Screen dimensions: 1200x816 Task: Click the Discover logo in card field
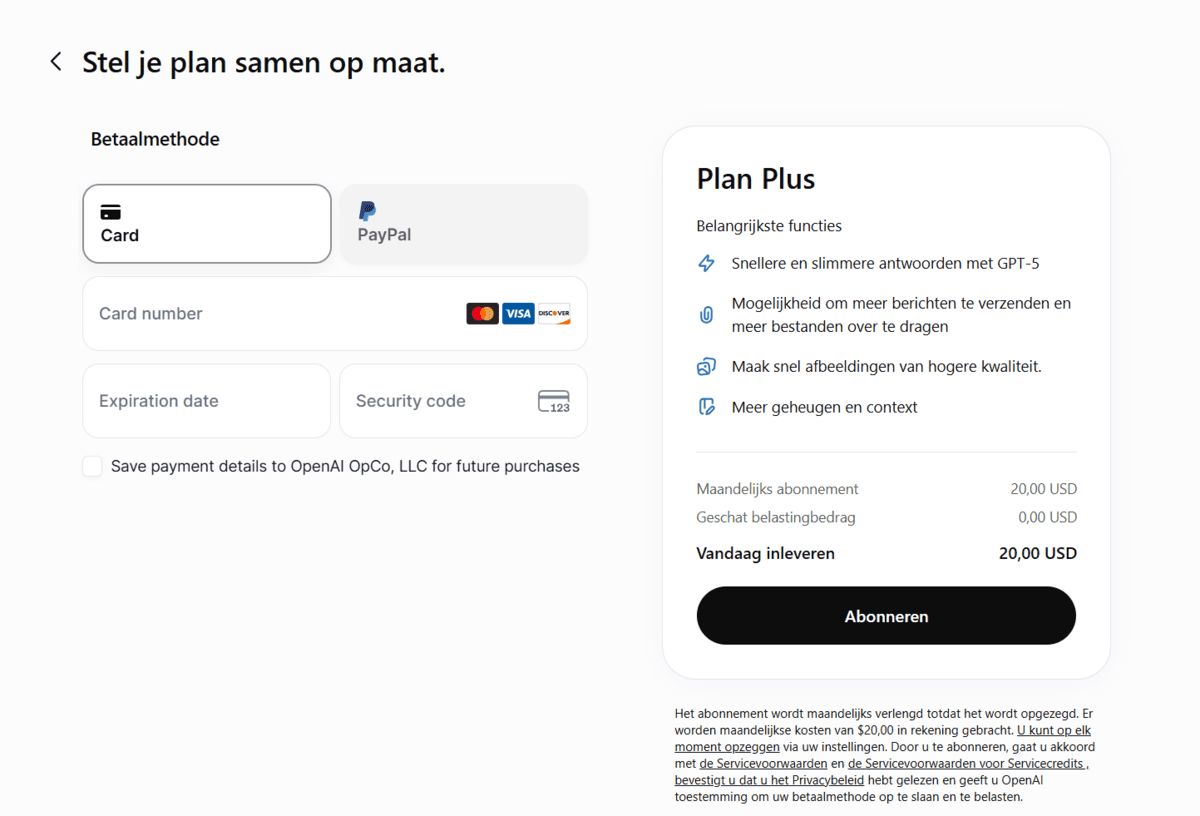[554, 314]
